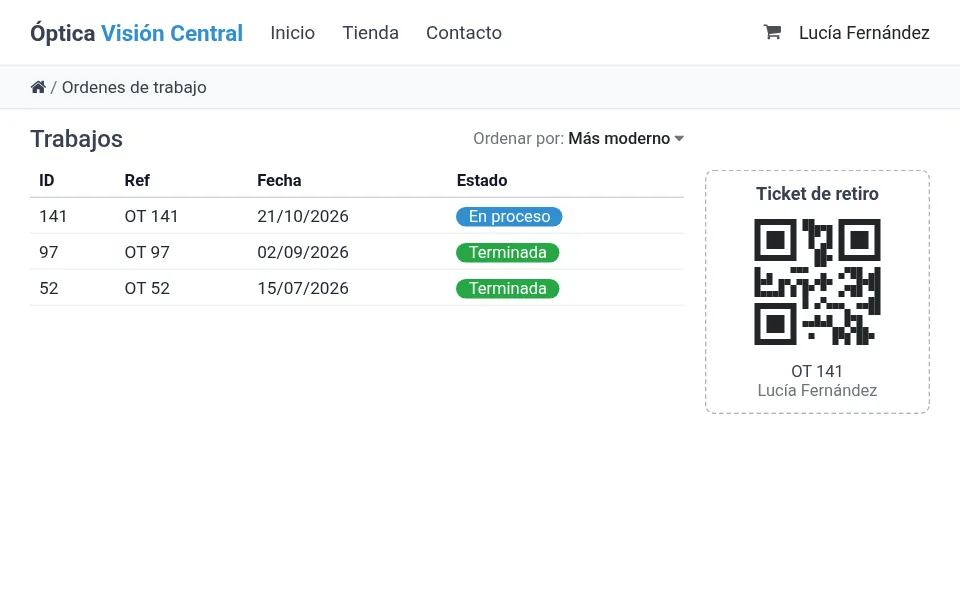Open the 'Más moderno' sort dropdown
Screen dimensions: 960x600
pos(626,138)
